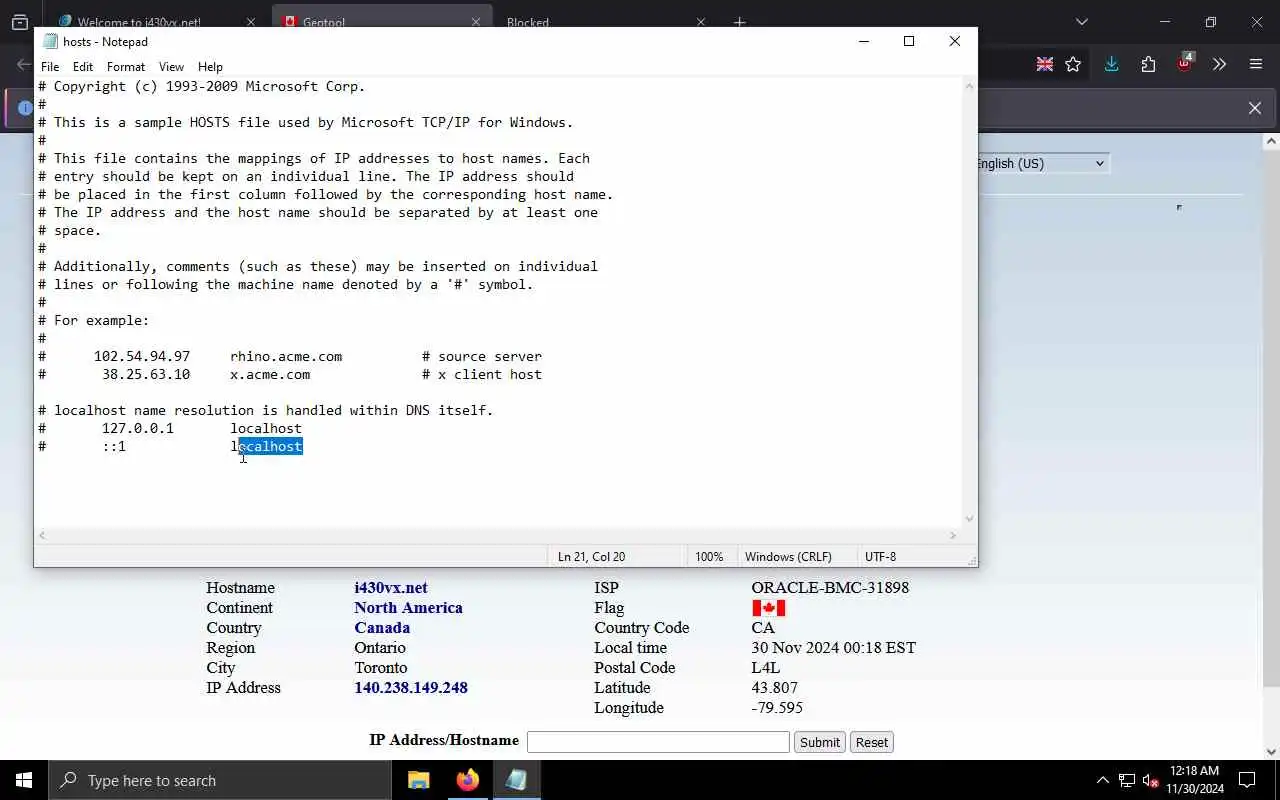Open File Explorer from the taskbar
The image size is (1280, 800).
(418, 780)
